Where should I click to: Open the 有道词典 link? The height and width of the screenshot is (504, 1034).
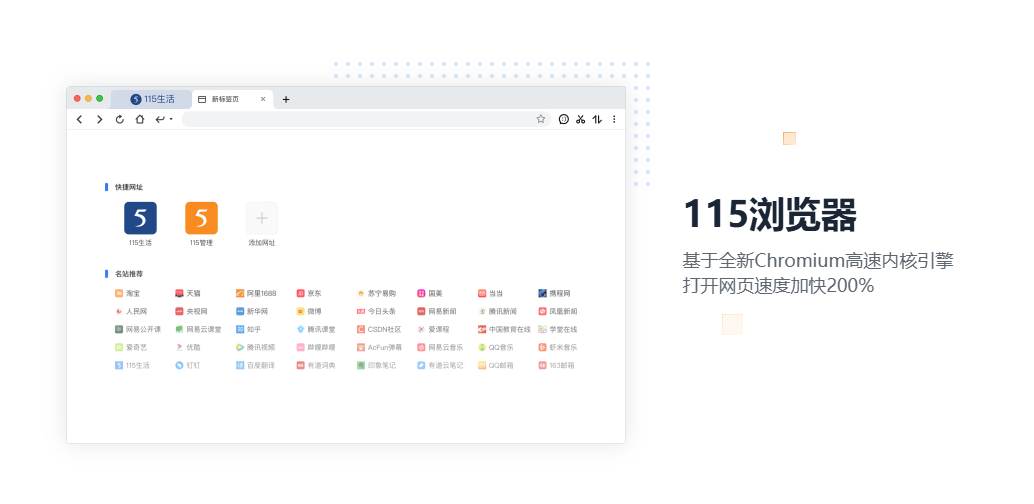pyautogui.click(x=316, y=365)
